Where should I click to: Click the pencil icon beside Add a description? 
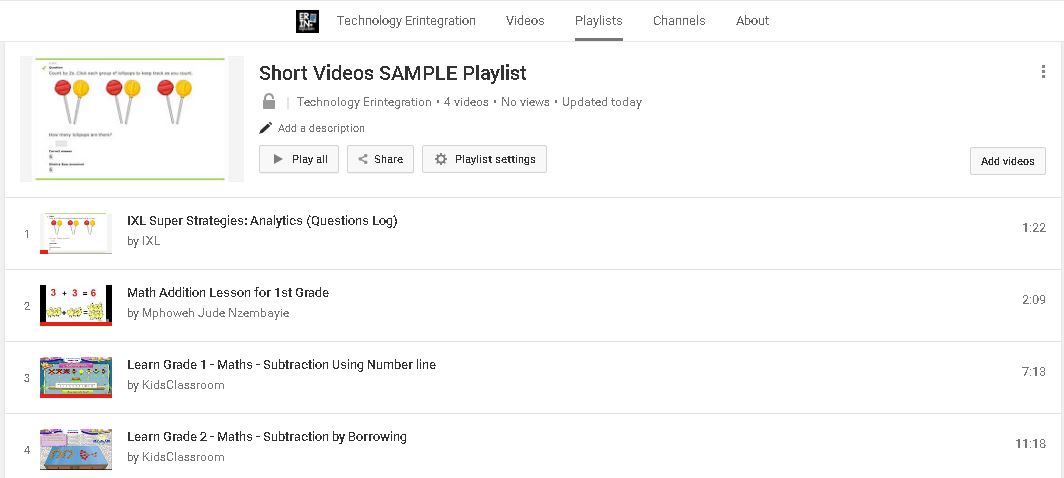pyautogui.click(x=266, y=128)
